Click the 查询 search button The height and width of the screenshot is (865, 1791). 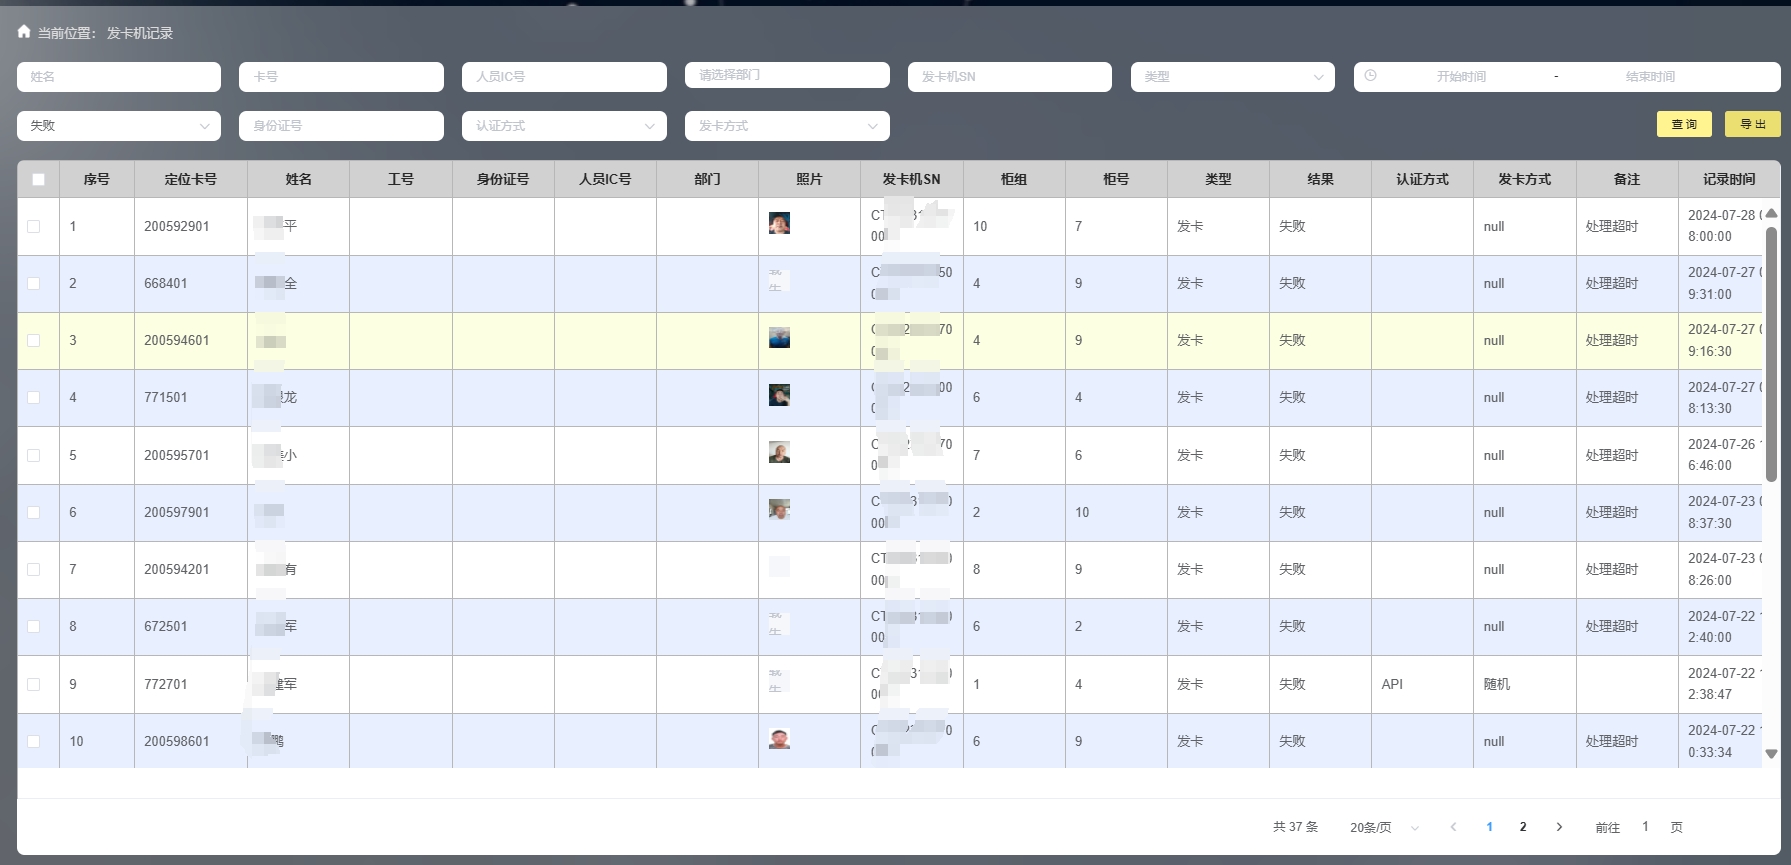pyautogui.click(x=1684, y=124)
